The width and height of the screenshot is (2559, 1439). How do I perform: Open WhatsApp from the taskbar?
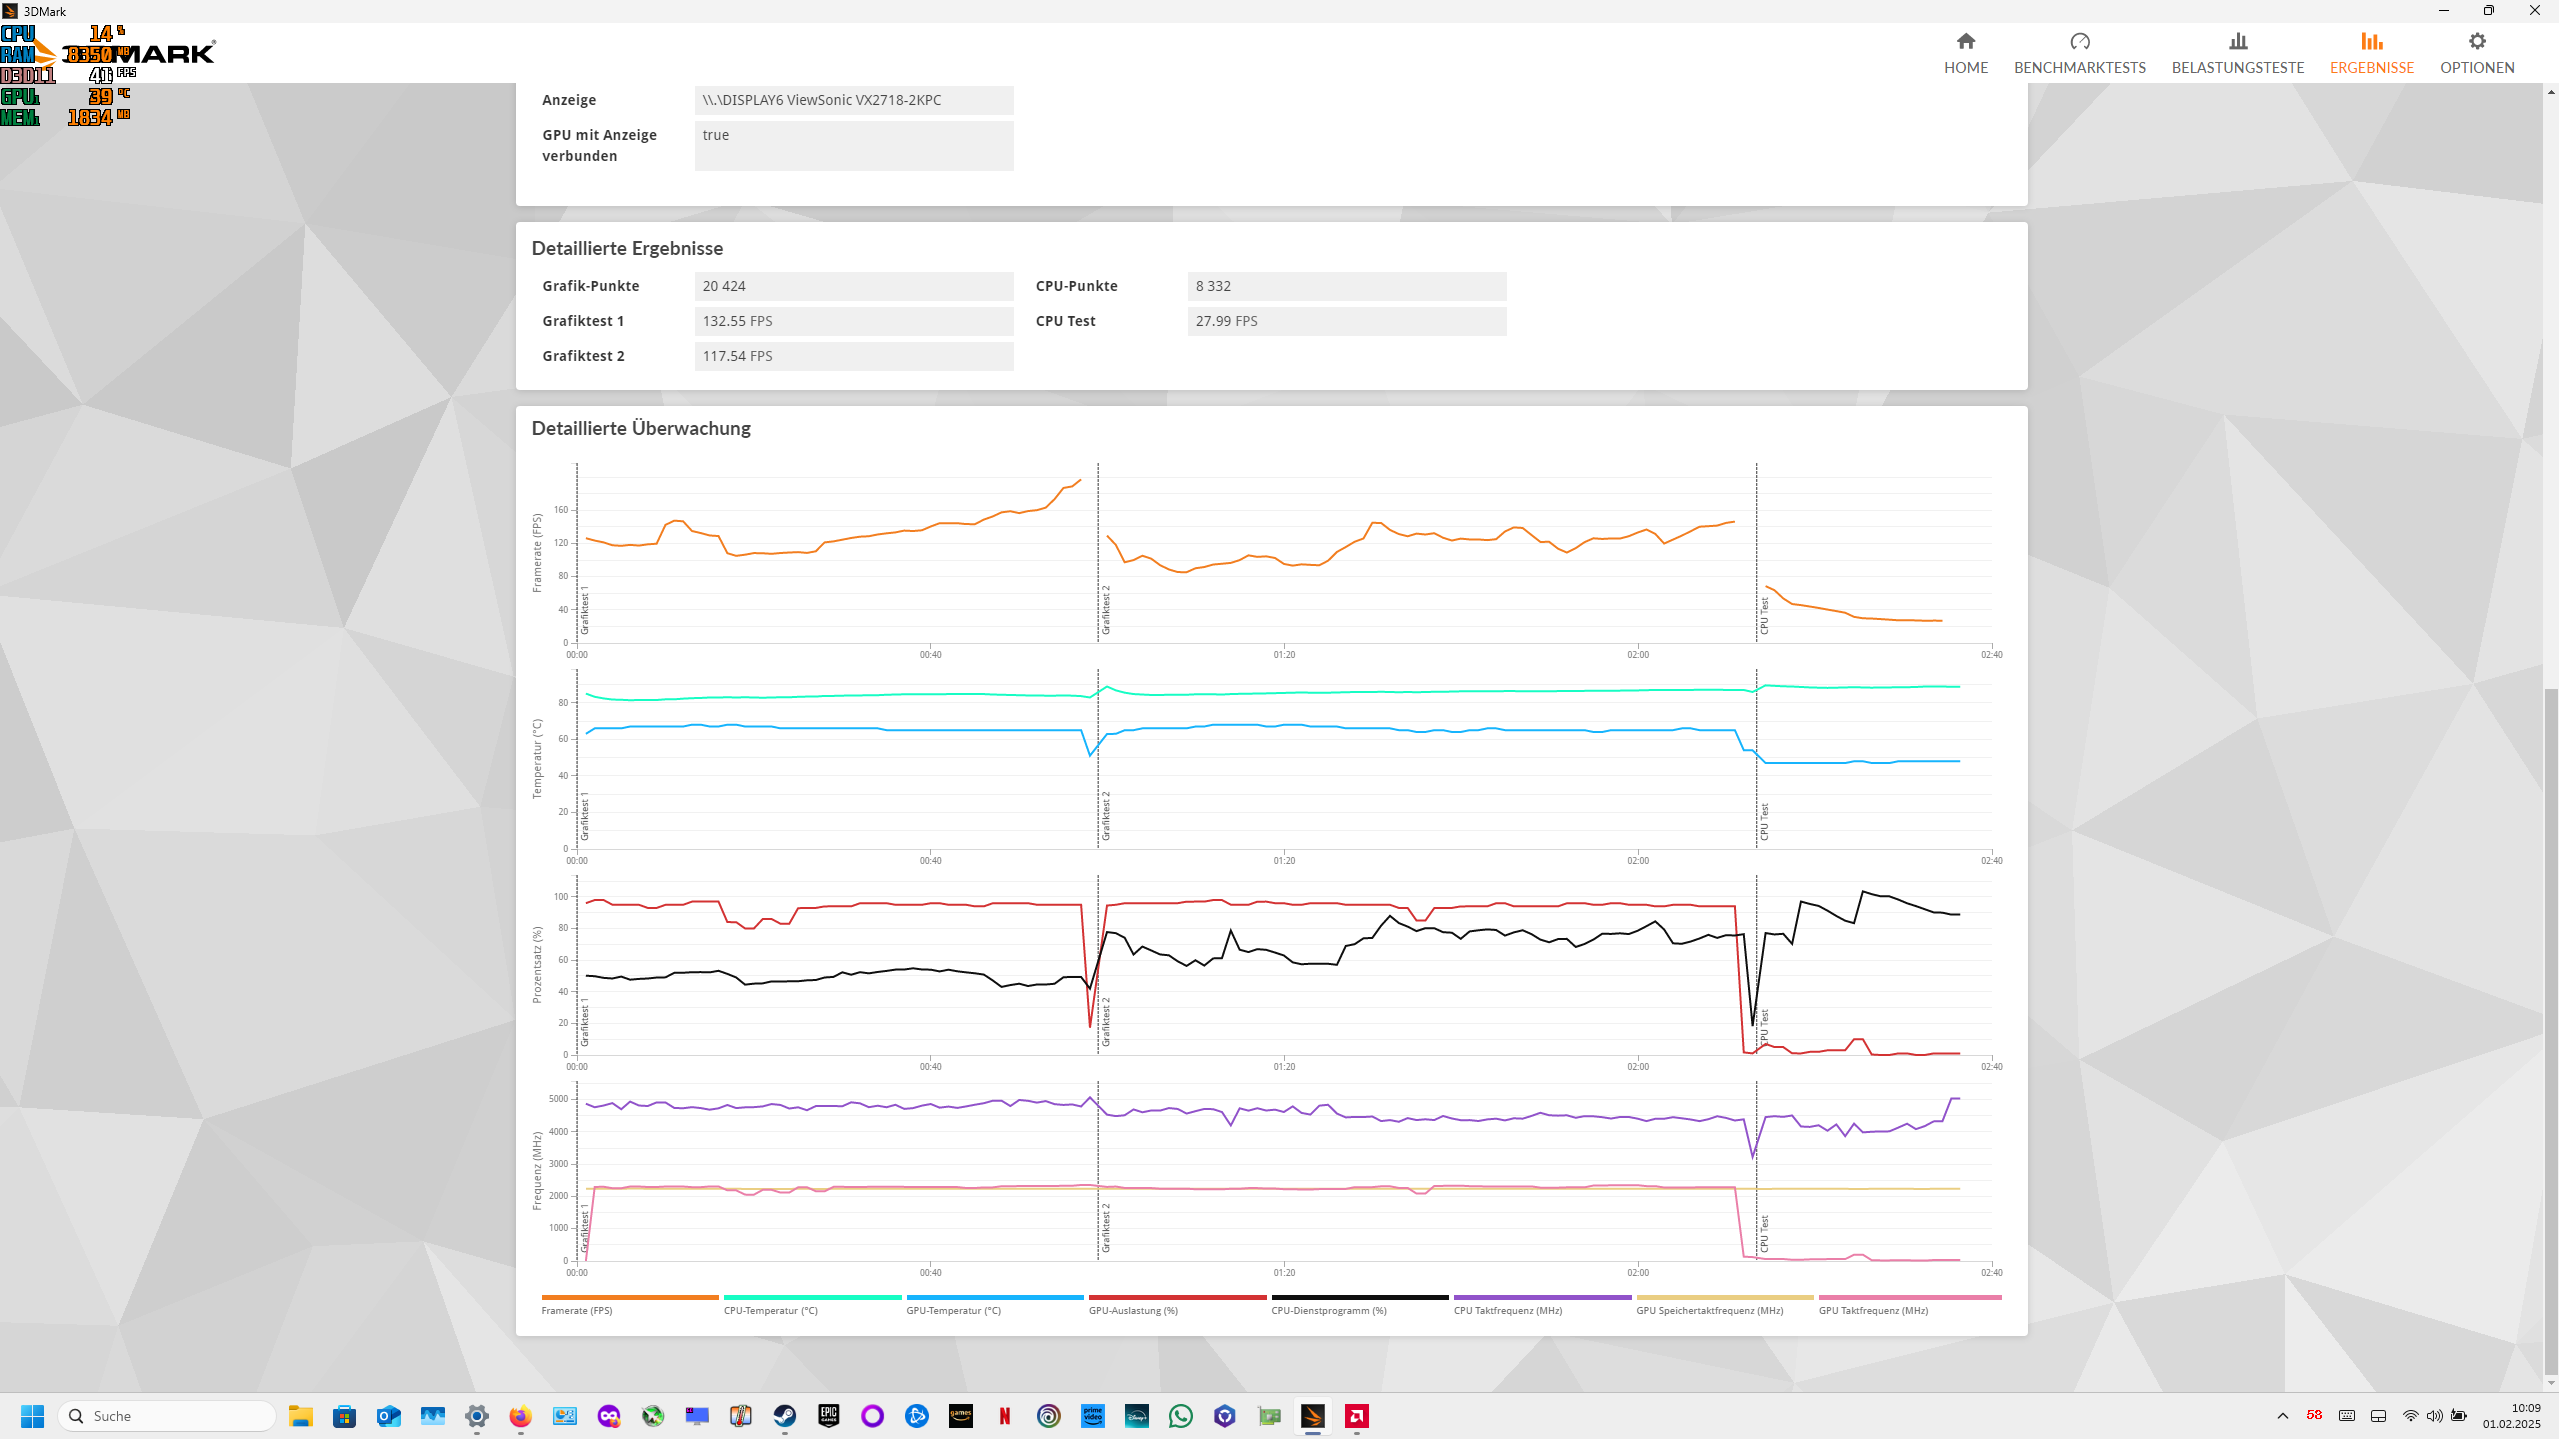coord(1181,1416)
